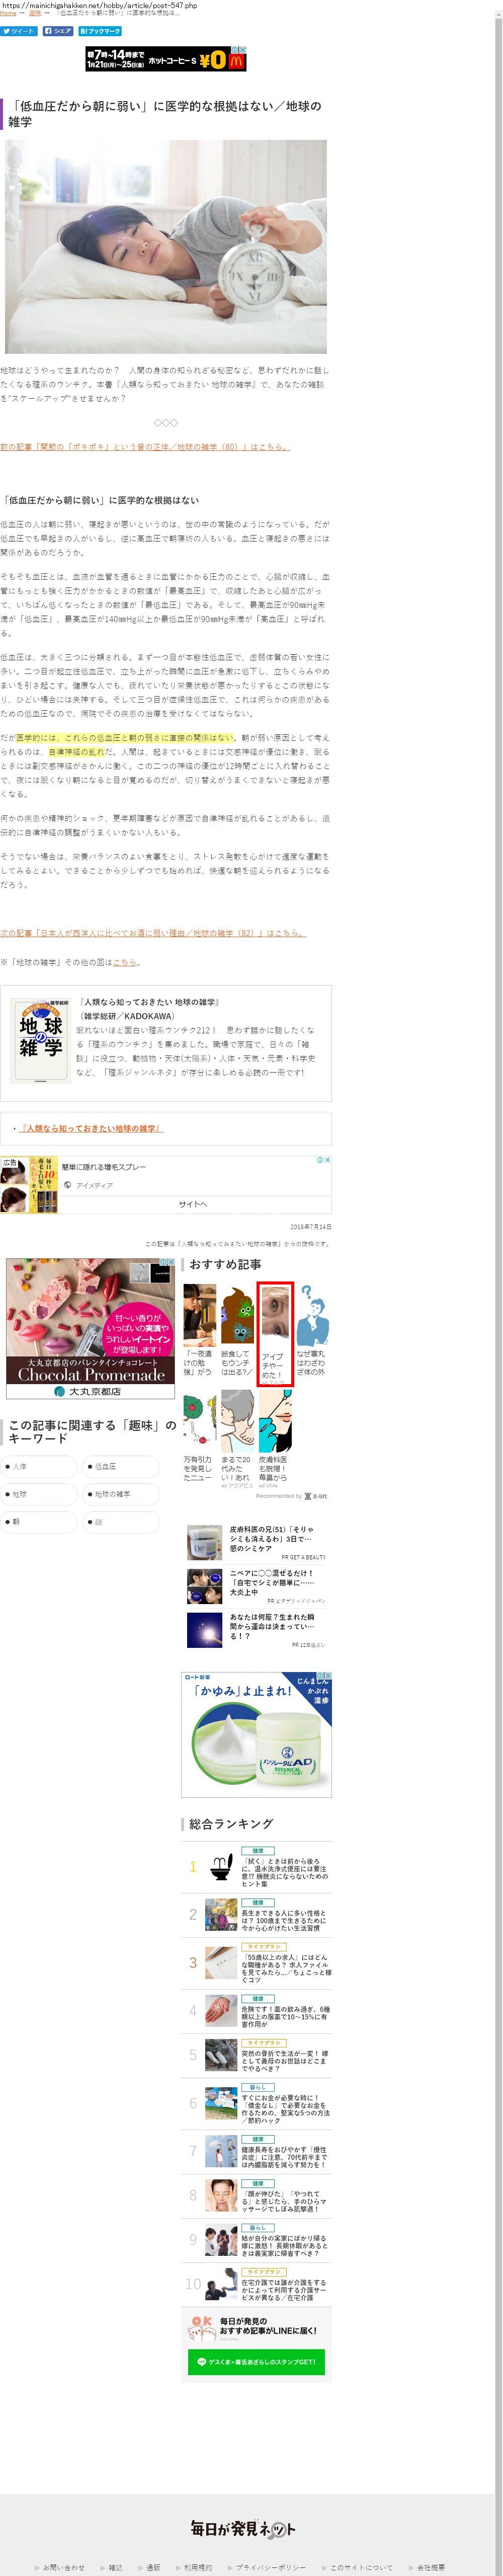Open previous article link about ポキポキ sound
The width and height of the screenshot is (503, 2576).
pos(144,447)
